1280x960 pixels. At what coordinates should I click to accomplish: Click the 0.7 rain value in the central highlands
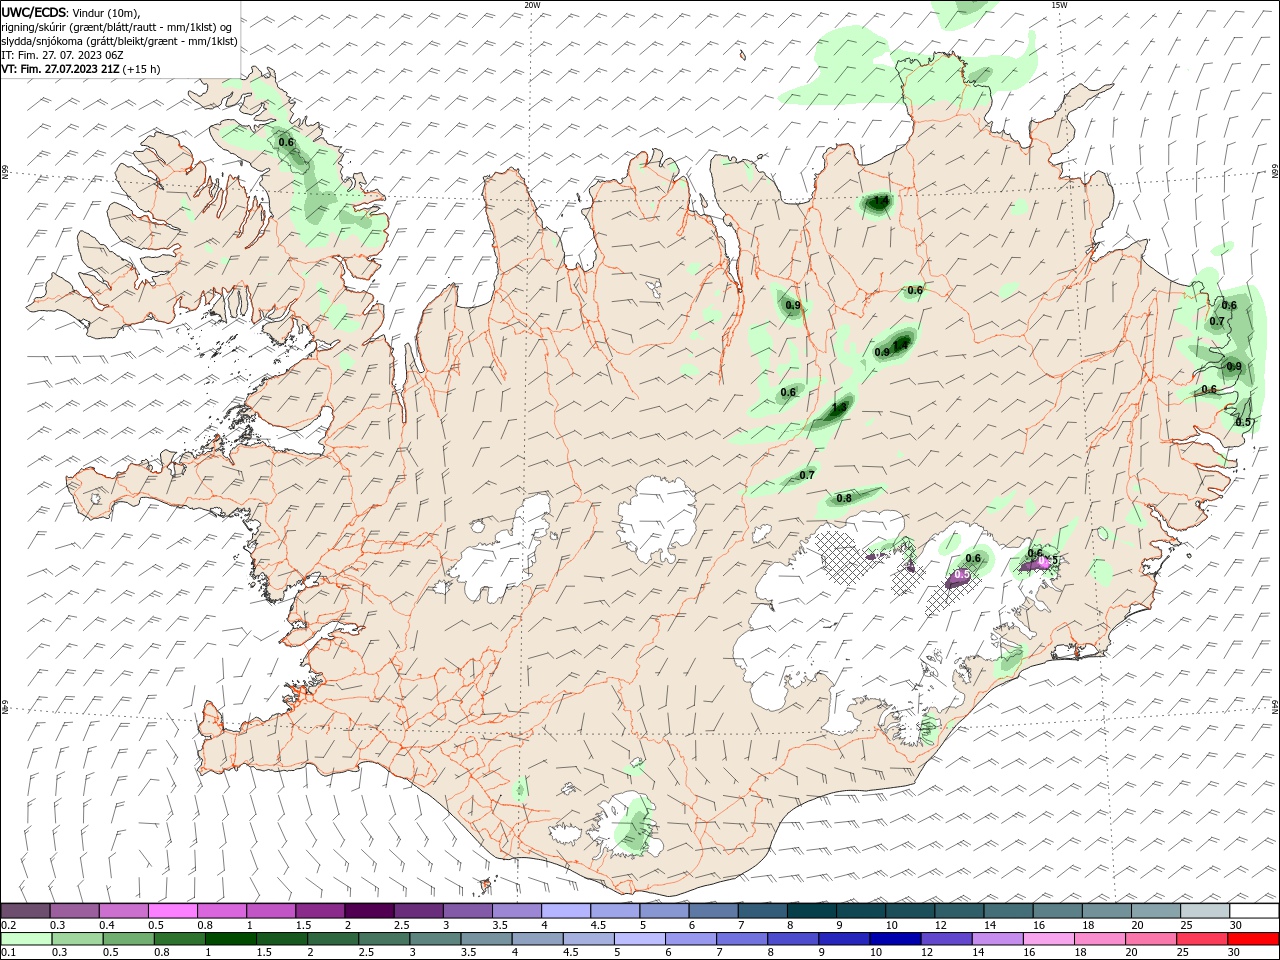tap(807, 475)
